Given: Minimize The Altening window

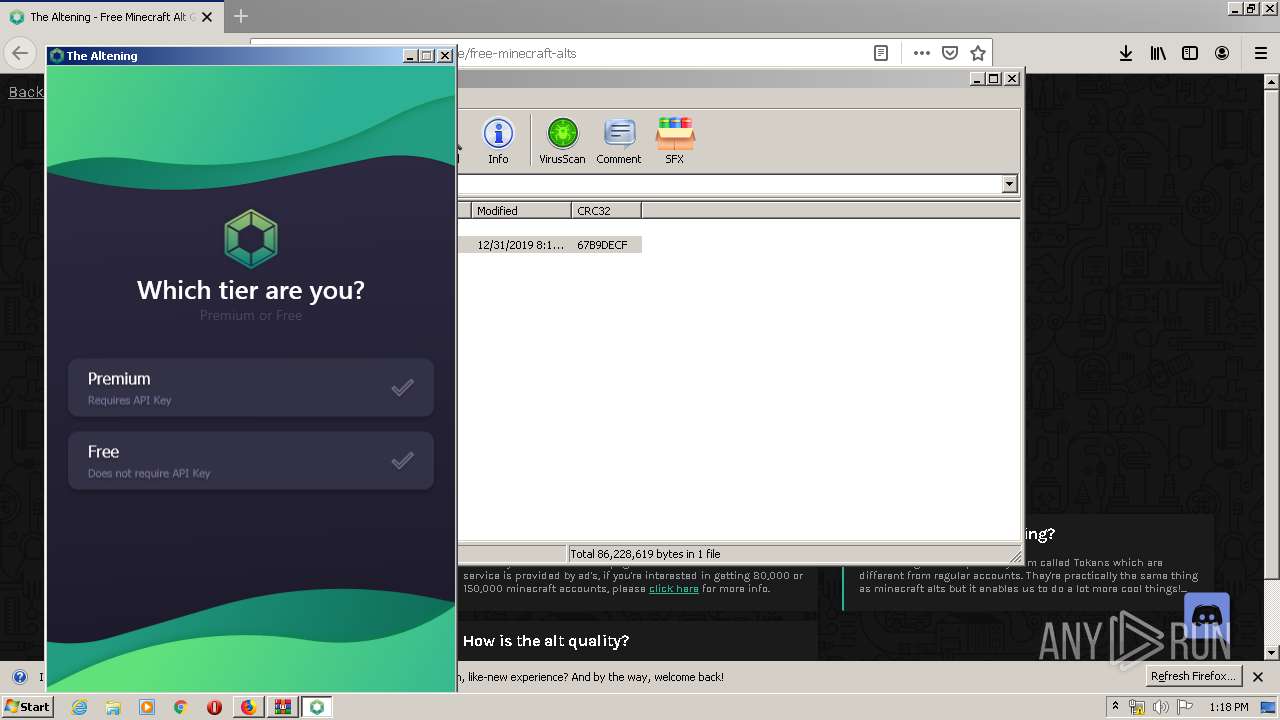Looking at the screenshot, I should (x=410, y=56).
